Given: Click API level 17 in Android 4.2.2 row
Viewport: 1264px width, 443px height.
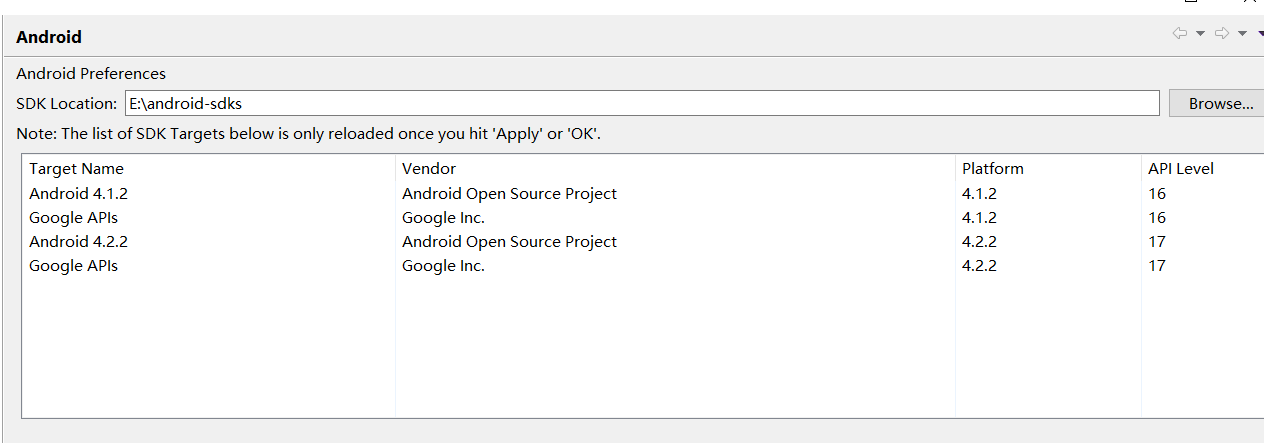Looking at the screenshot, I should [1157, 241].
